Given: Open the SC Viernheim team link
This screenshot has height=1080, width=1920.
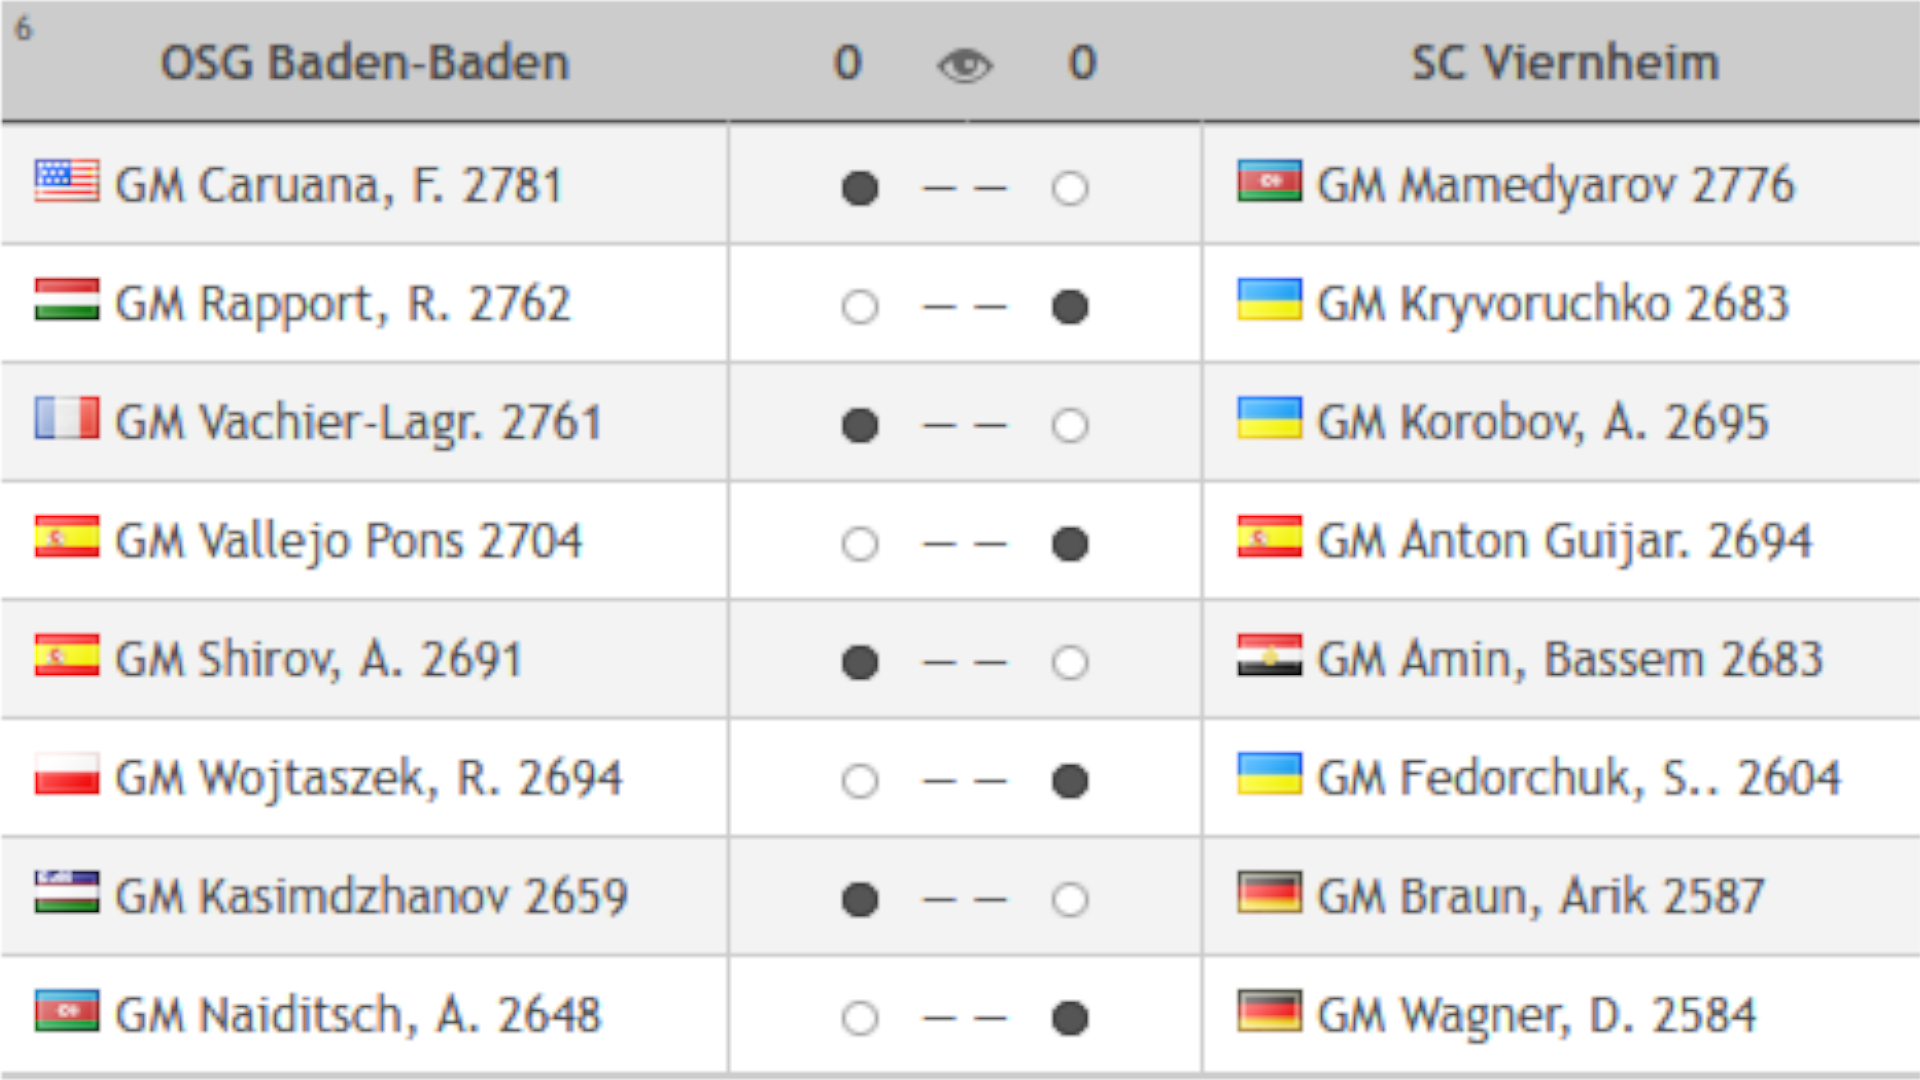Looking at the screenshot, I should 1565,63.
